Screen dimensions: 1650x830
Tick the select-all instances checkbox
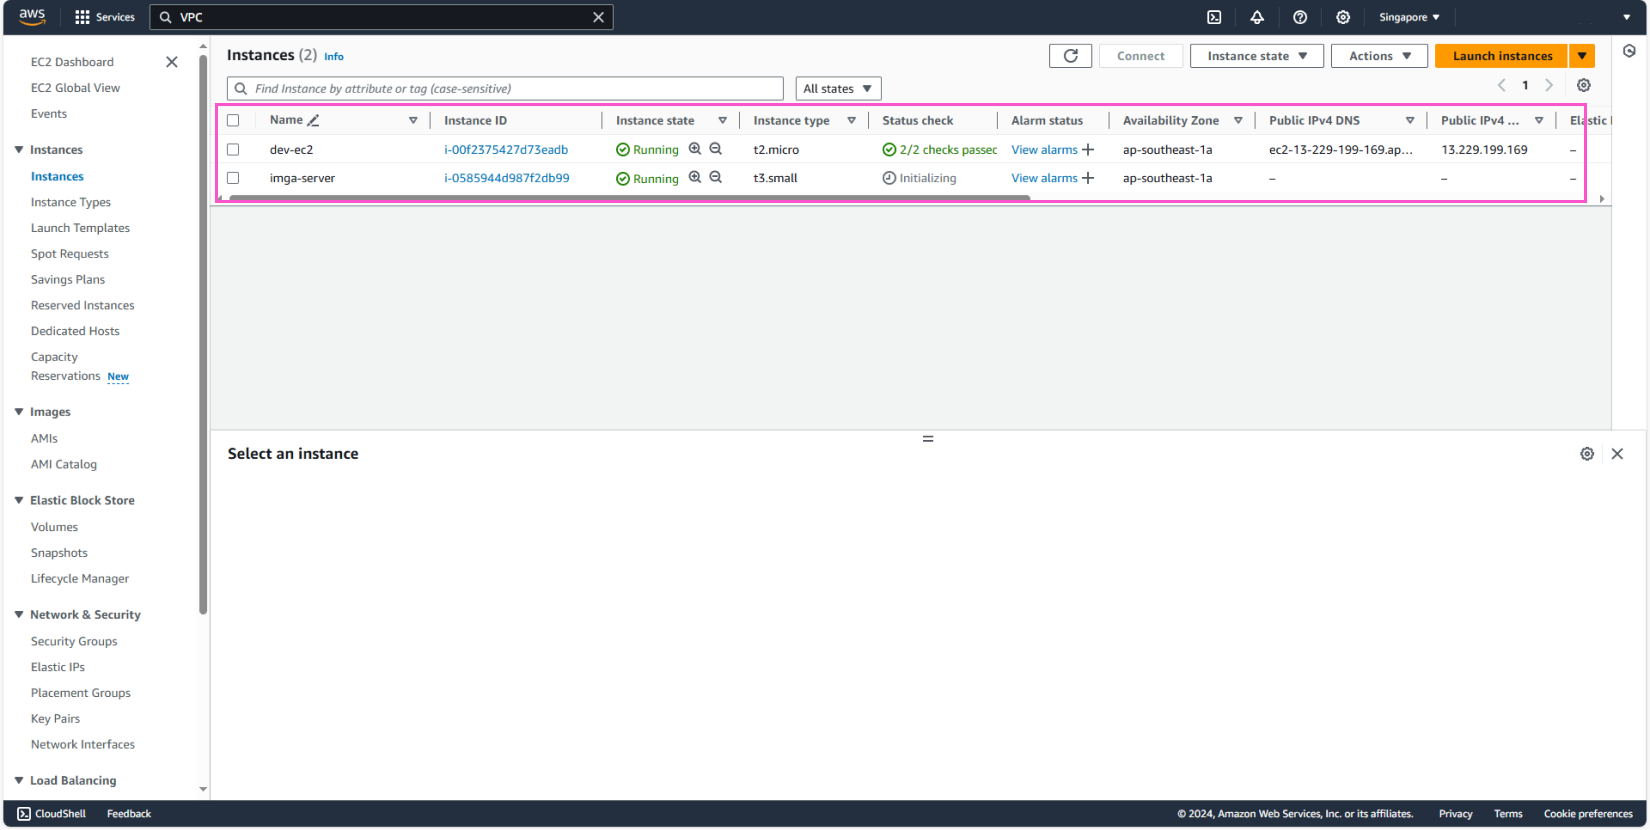coord(233,120)
